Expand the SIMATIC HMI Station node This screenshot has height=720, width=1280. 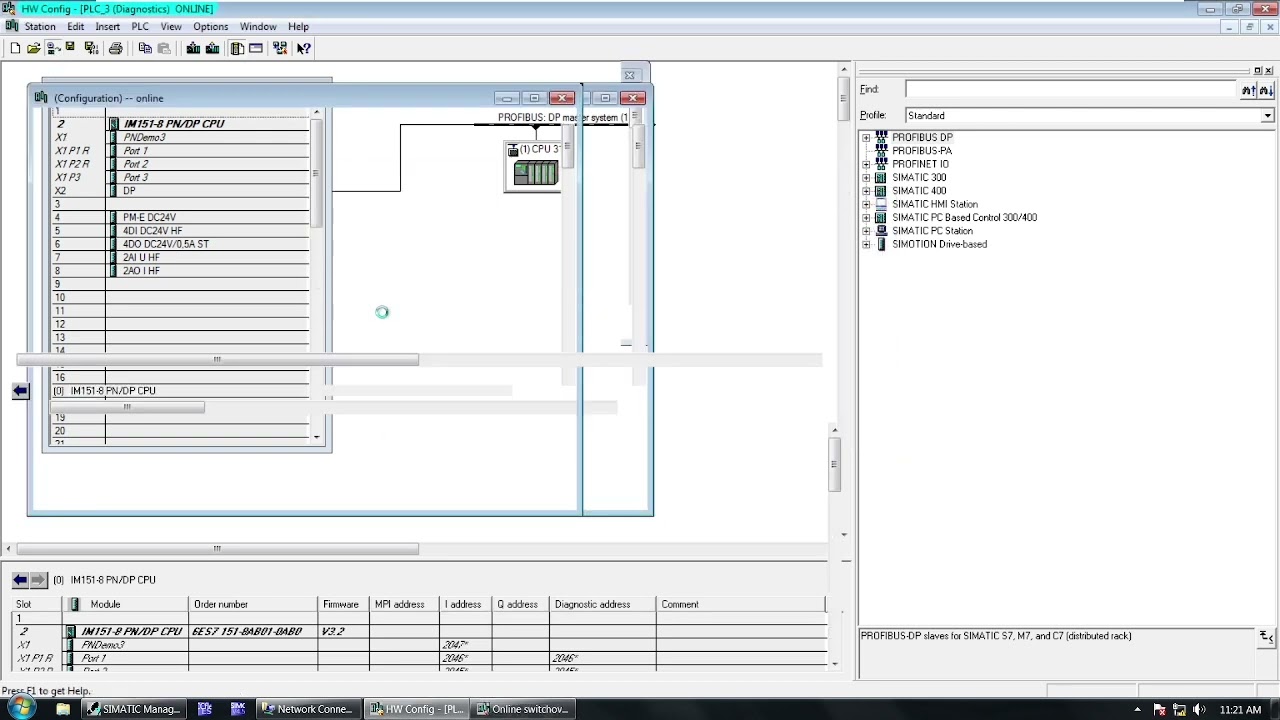(866, 204)
